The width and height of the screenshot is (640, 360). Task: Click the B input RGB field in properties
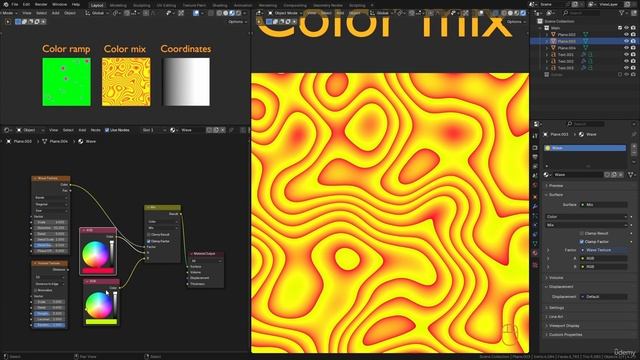coord(604,267)
